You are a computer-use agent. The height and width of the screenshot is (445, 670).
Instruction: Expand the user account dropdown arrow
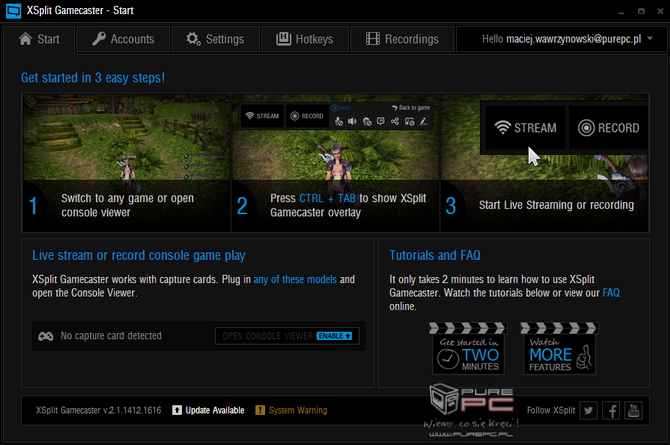[650, 38]
